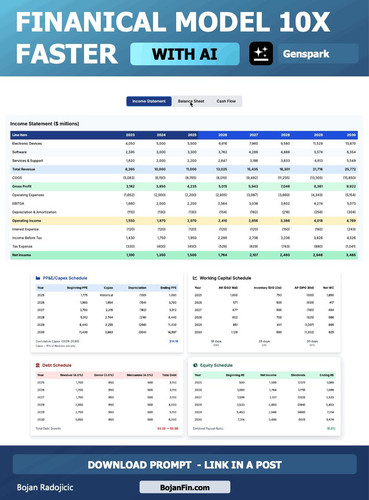369x500 pixels.
Task: Click the WITH AI button
Action: (185, 54)
